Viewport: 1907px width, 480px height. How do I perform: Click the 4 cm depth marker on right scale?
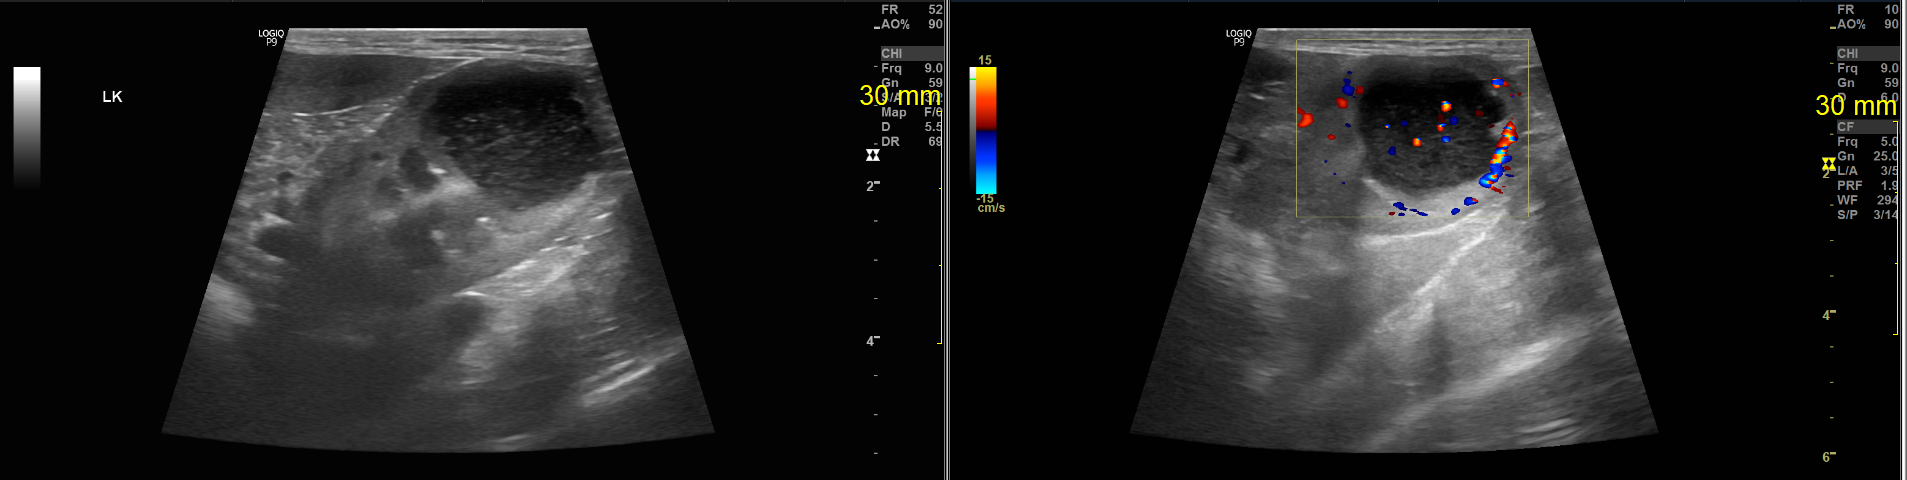1828,315
